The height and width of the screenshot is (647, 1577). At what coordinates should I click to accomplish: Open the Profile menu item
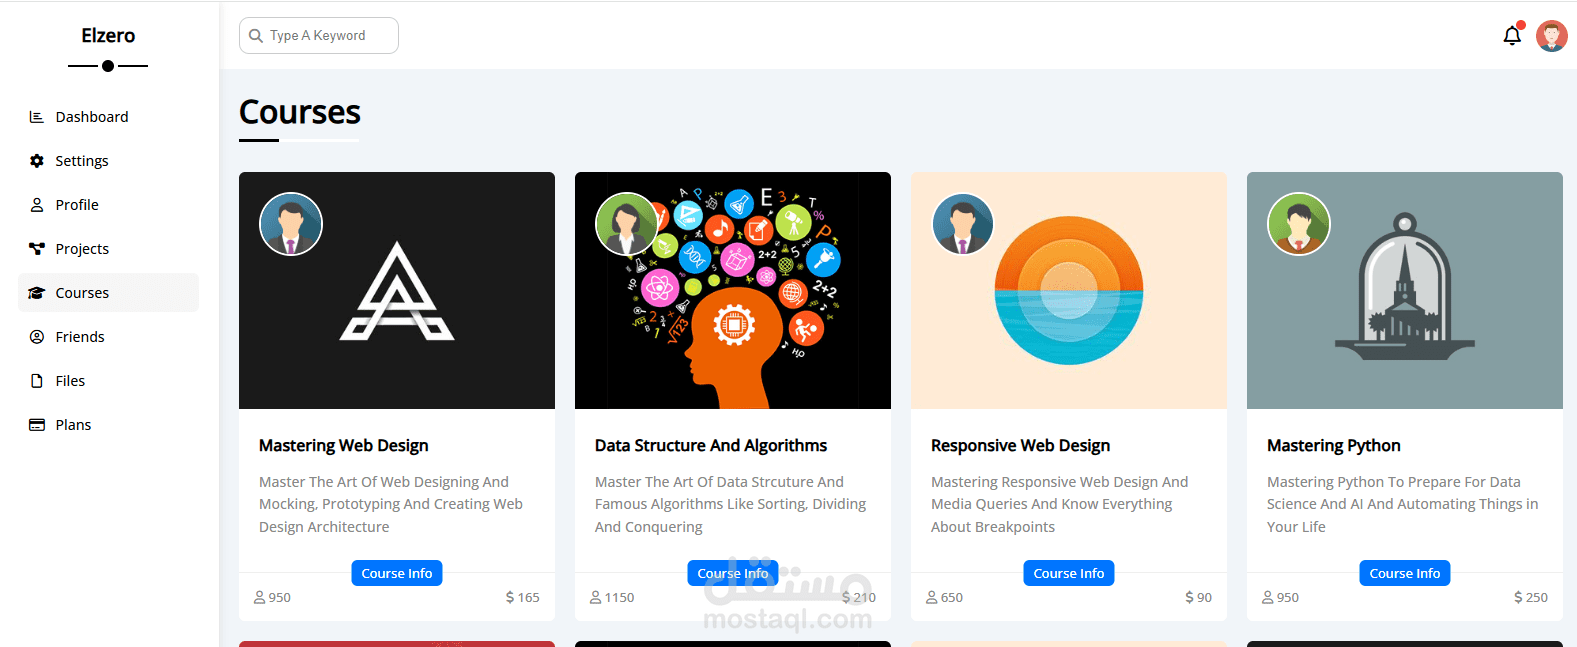77,205
